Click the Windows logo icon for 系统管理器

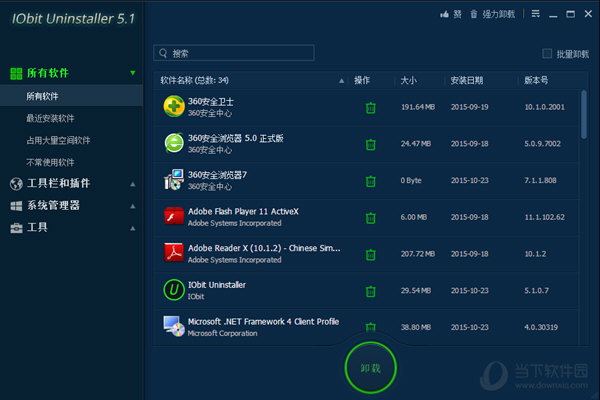click(x=16, y=206)
